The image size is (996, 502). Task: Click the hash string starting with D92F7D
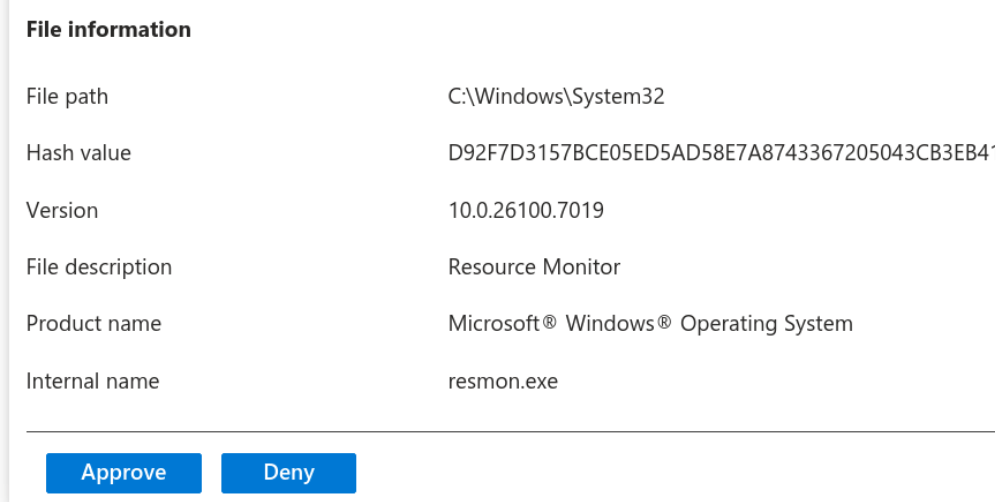pyautogui.click(x=720, y=153)
